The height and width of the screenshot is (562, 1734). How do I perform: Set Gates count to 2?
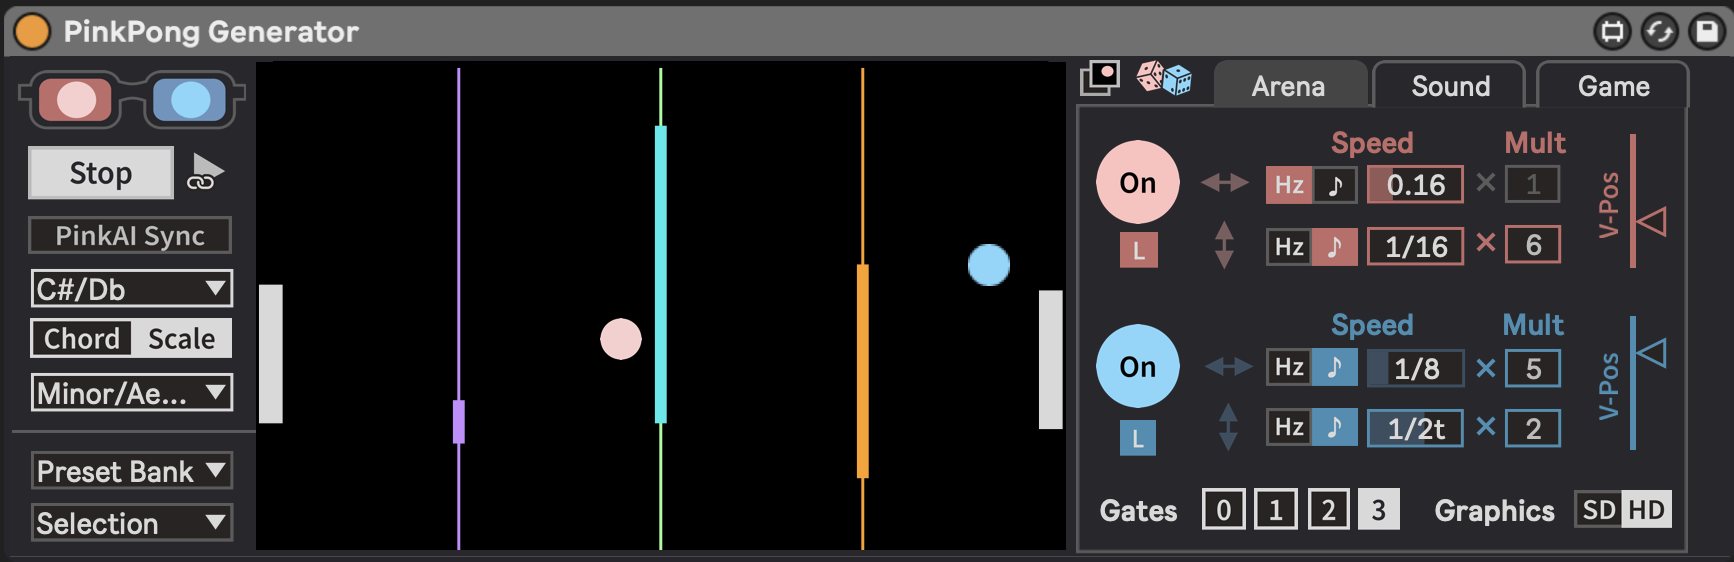pos(1328,510)
